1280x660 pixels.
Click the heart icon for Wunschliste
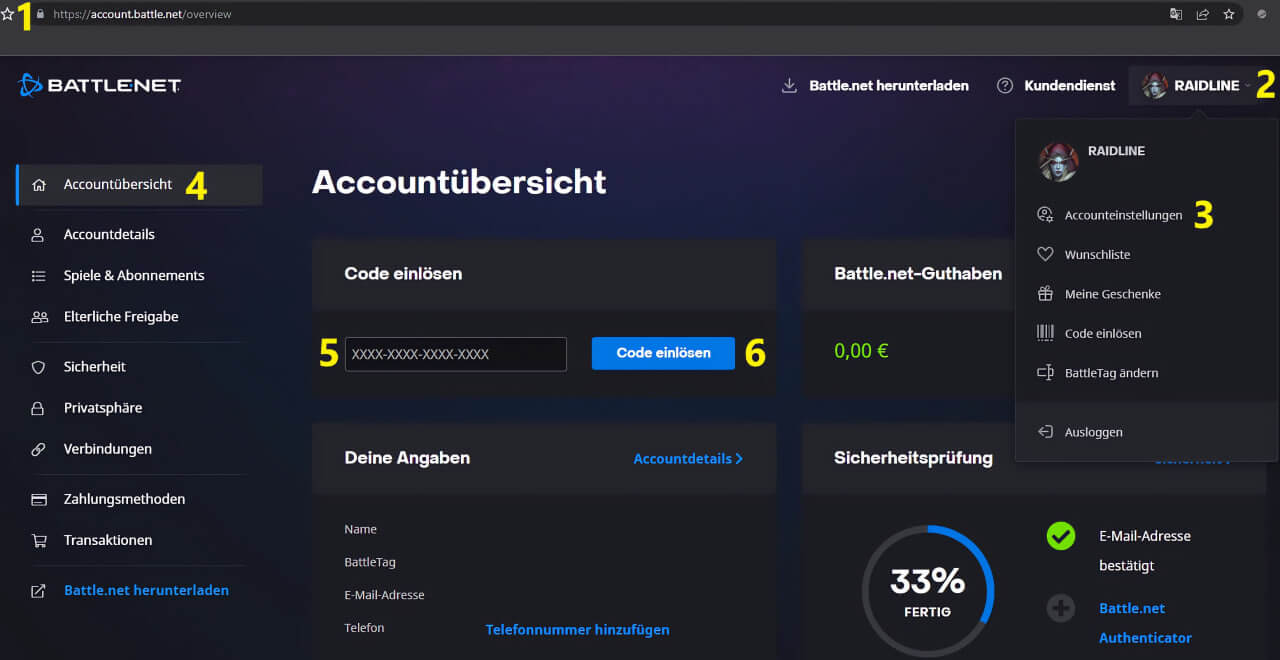1045,255
